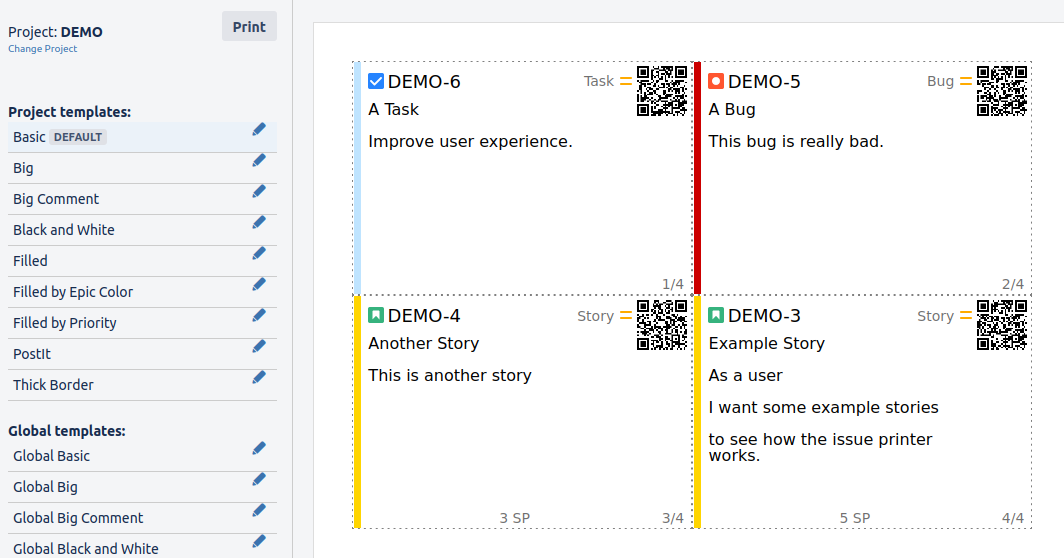Select the PostIt template

[32, 354]
